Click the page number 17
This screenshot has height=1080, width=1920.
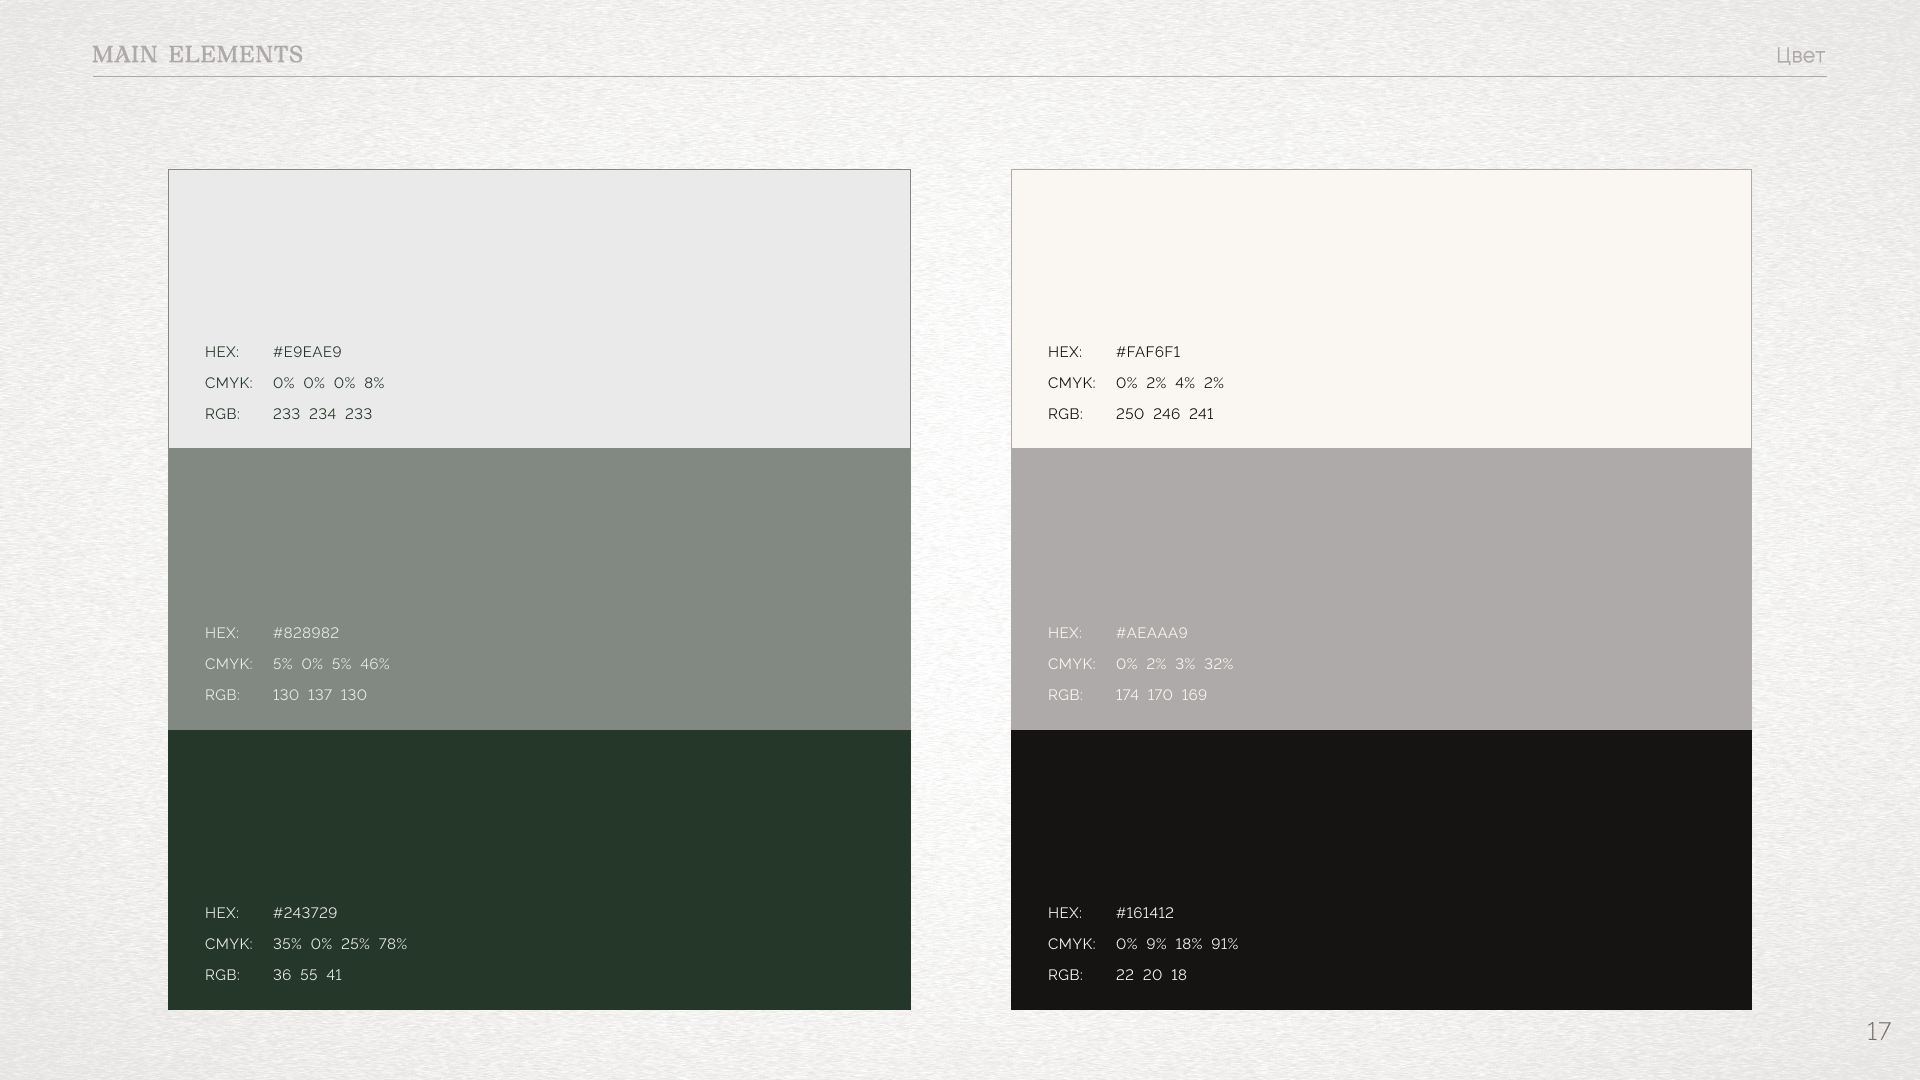coord(1878,1031)
